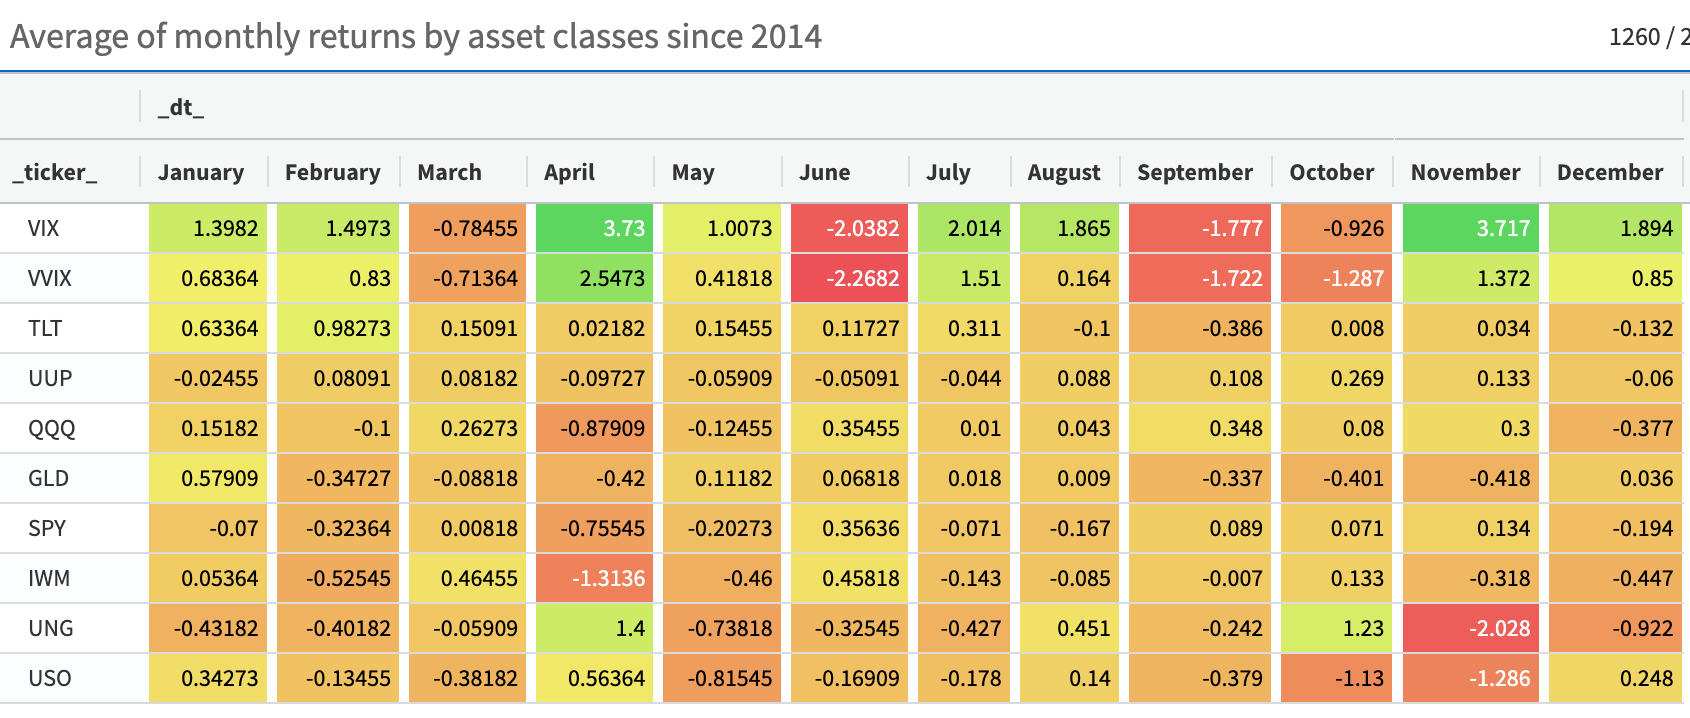Select the _dt_ grouping header
This screenshot has width=1690, height=718.
tap(181, 108)
